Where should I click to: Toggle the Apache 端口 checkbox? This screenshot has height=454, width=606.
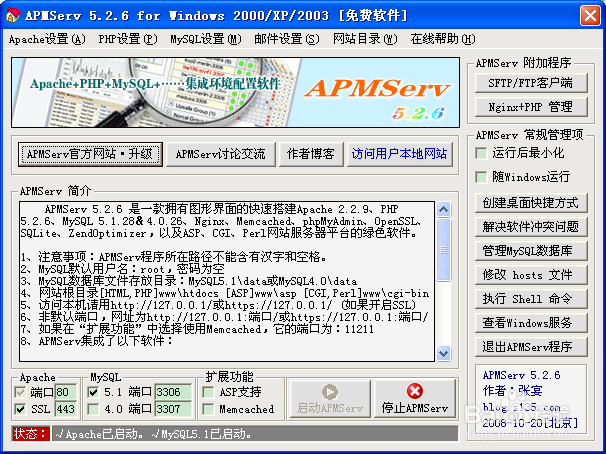[x=20, y=392]
